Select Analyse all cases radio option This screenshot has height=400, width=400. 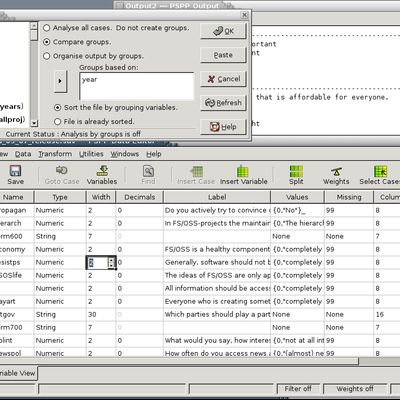(x=47, y=28)
